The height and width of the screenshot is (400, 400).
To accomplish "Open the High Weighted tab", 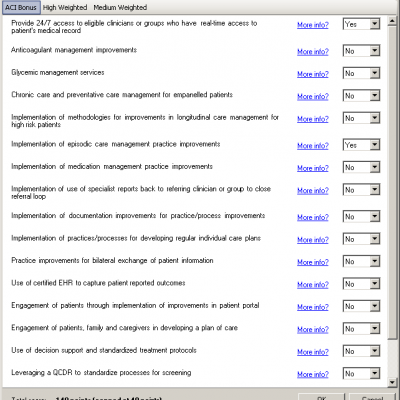I will (65, 7).
